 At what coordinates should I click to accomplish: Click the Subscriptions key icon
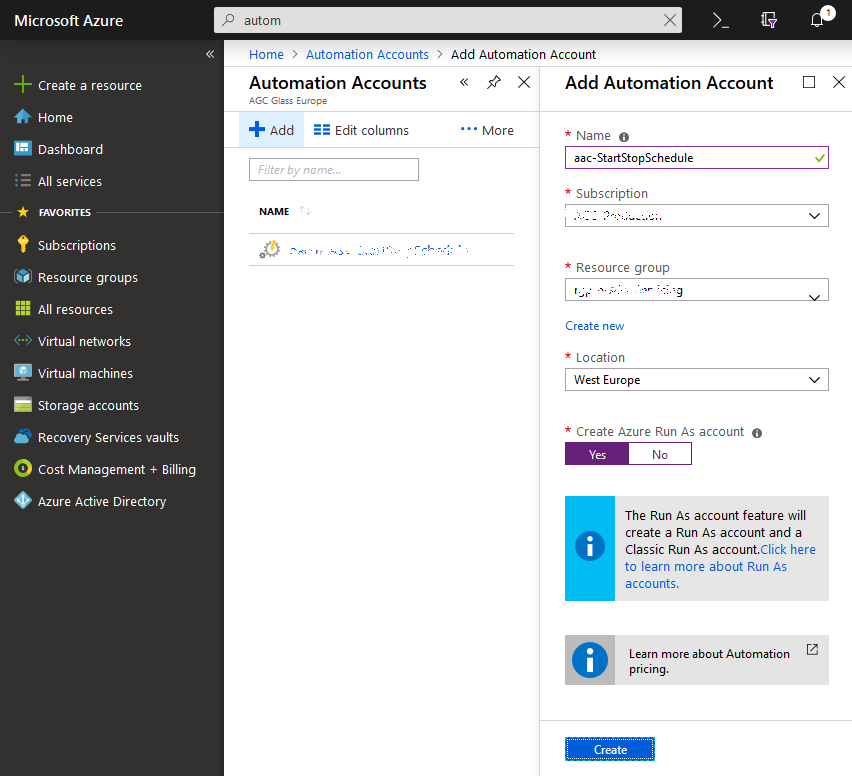tap(23, 245)
